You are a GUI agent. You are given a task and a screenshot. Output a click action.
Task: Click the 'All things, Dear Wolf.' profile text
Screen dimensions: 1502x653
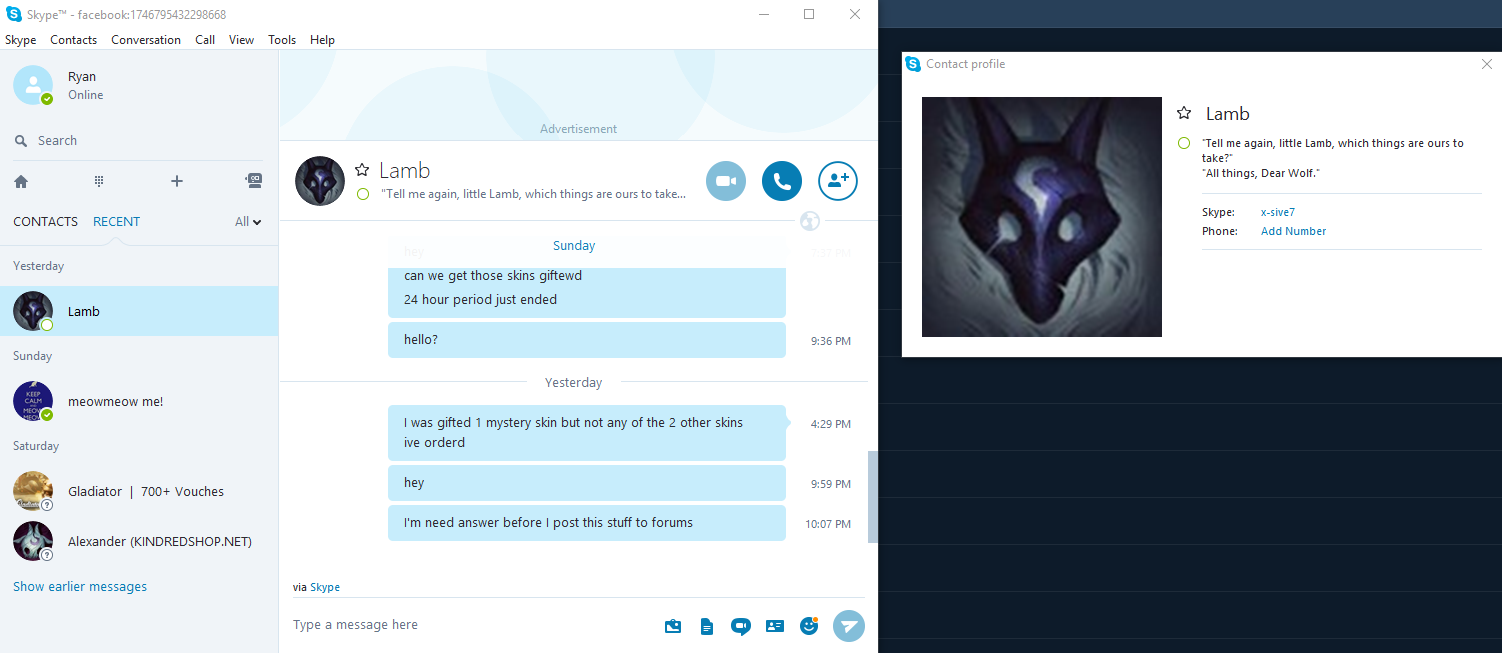(1261, 174)
